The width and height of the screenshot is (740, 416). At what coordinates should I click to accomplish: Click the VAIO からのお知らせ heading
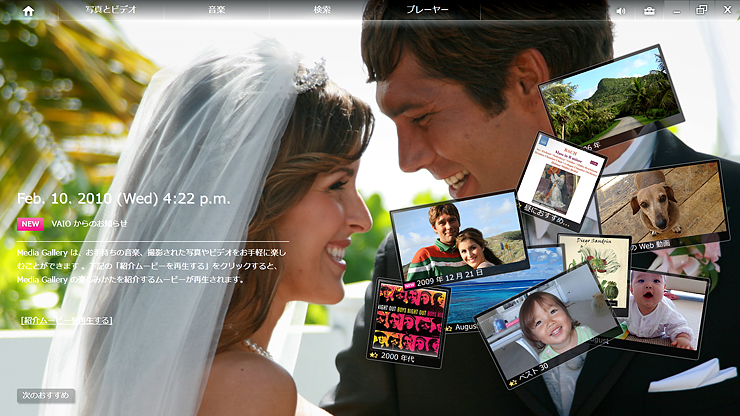pos(90,224)
